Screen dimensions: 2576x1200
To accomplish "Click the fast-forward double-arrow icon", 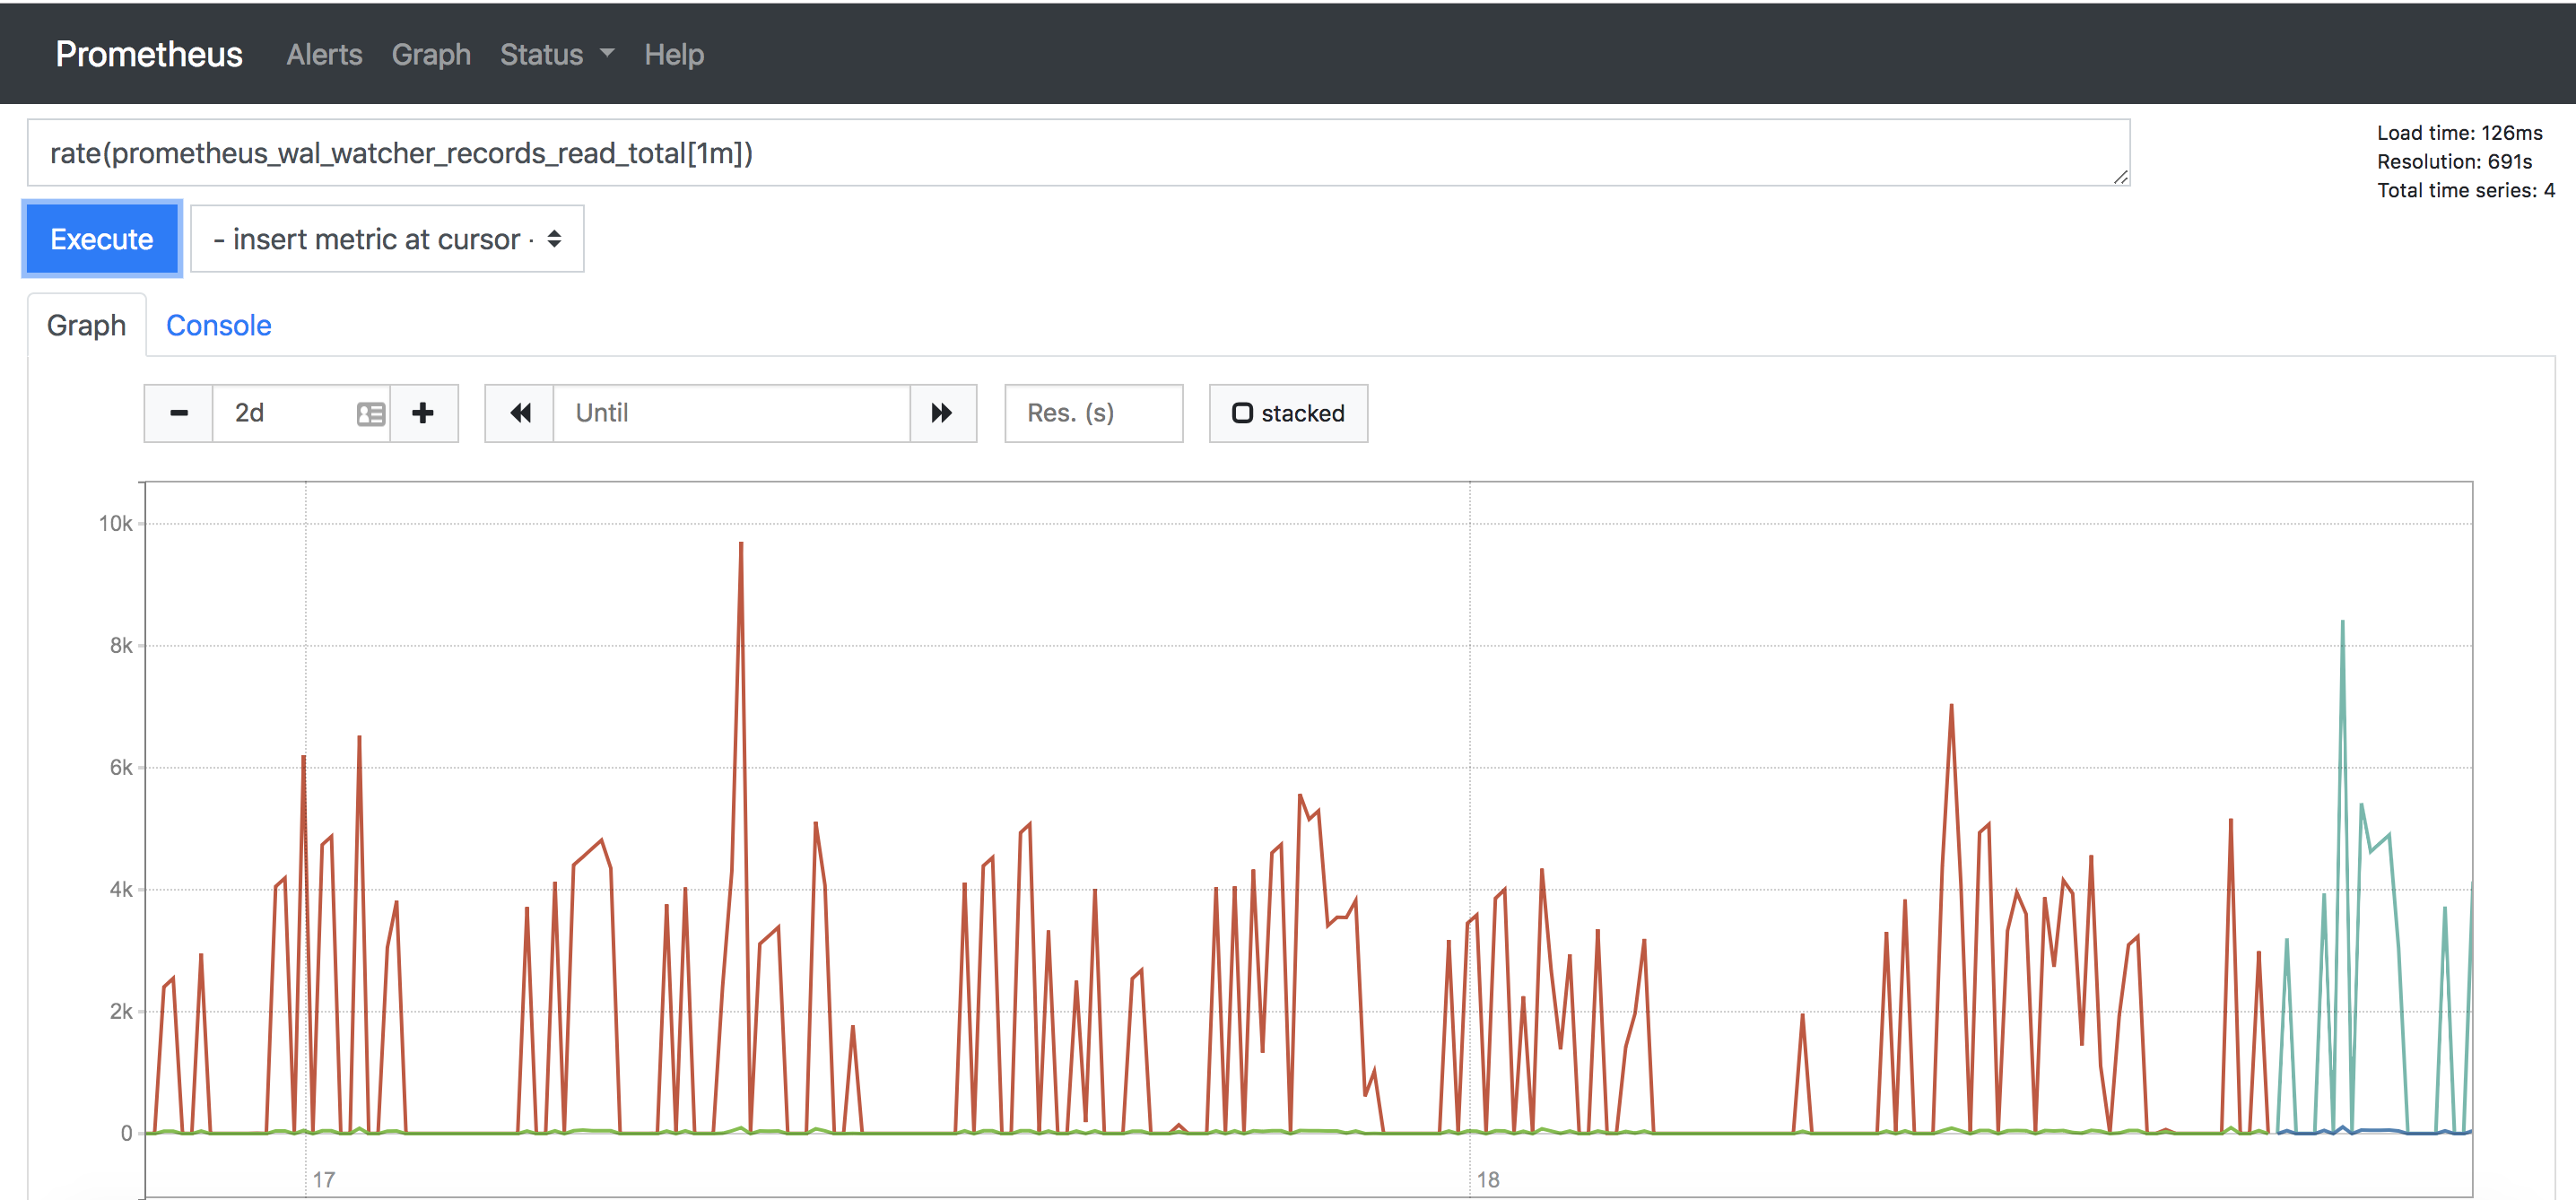I will click(942, 413).
